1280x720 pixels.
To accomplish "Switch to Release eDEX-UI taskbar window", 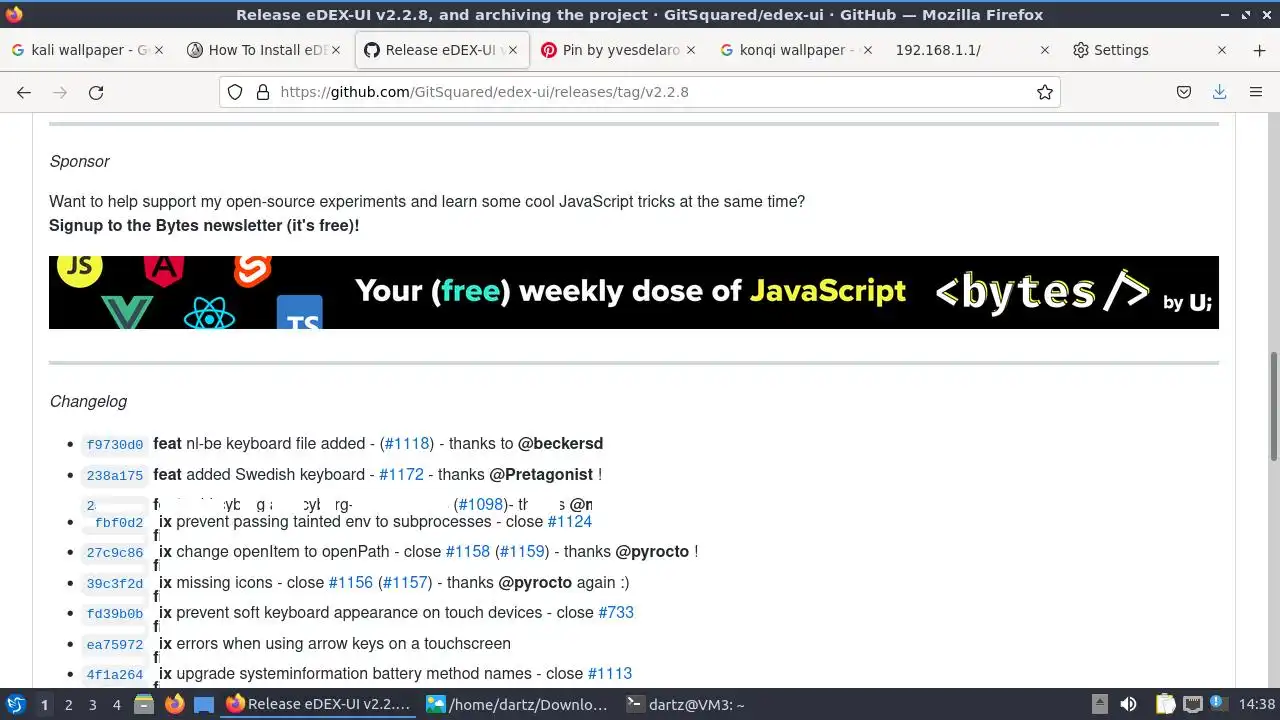I will pyautogui.click(x=319, y=704).
